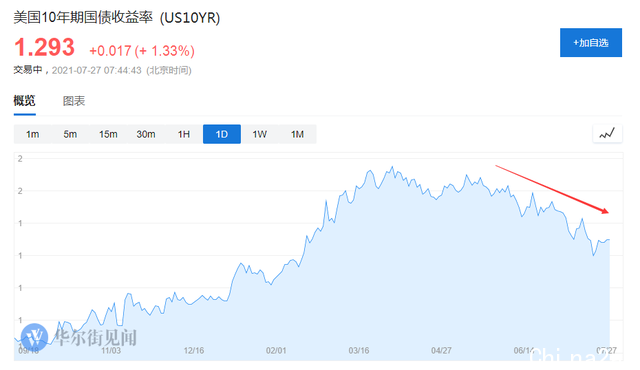Click the 2021-07-27 07:44:43 timestamp
This screenshot has height=370, width=640.
click(97, 71)
